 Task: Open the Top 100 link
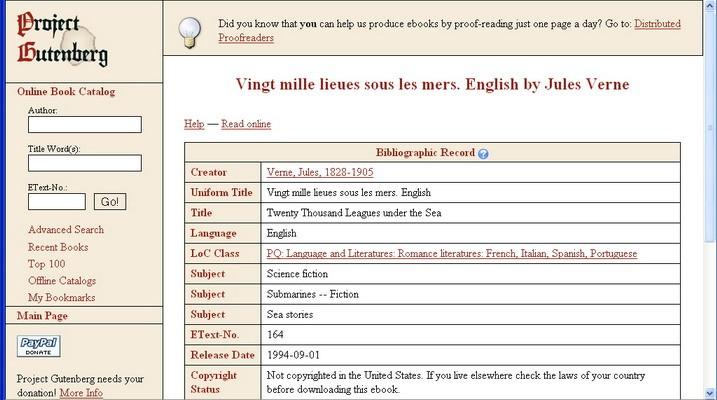click(x=46, y=264)
